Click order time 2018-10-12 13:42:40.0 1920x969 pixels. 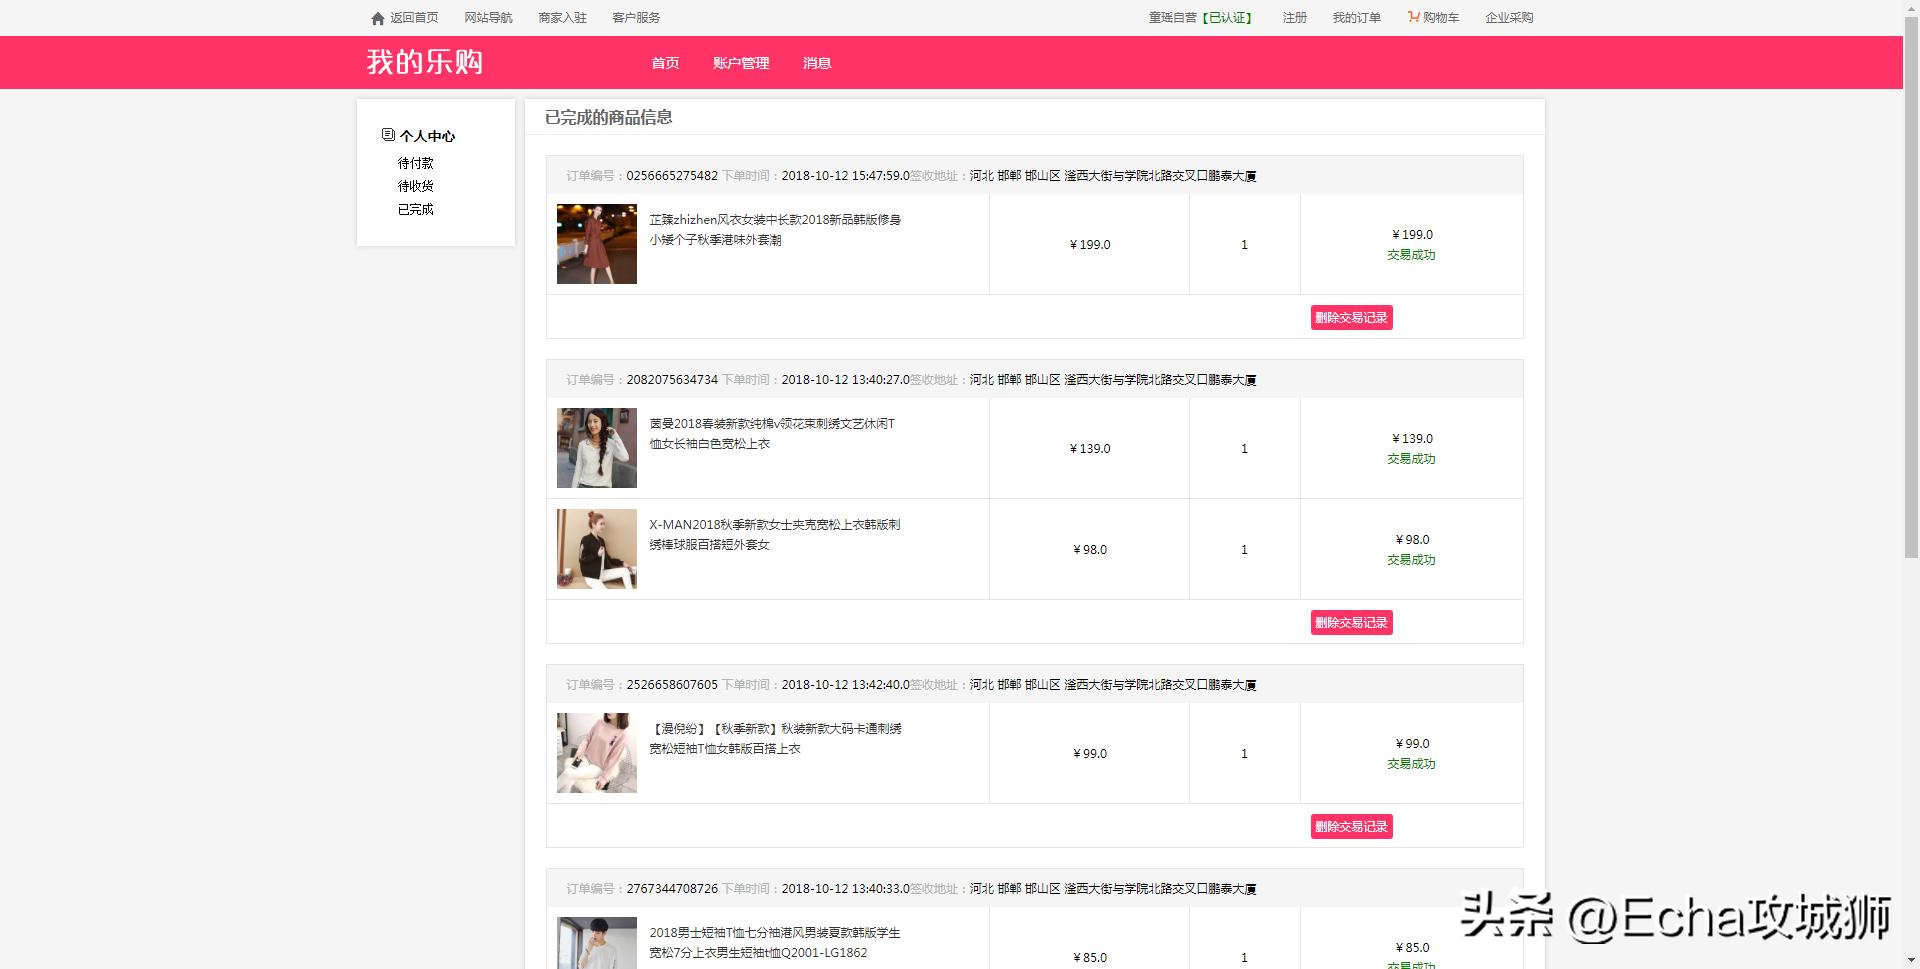845,685
